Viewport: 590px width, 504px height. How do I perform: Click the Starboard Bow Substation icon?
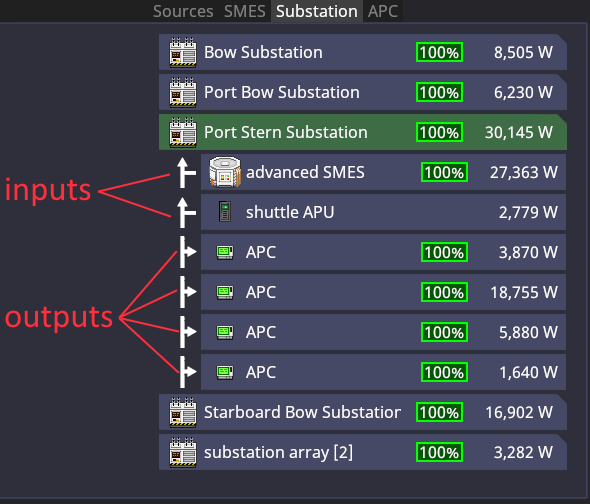tap(183, 412)
